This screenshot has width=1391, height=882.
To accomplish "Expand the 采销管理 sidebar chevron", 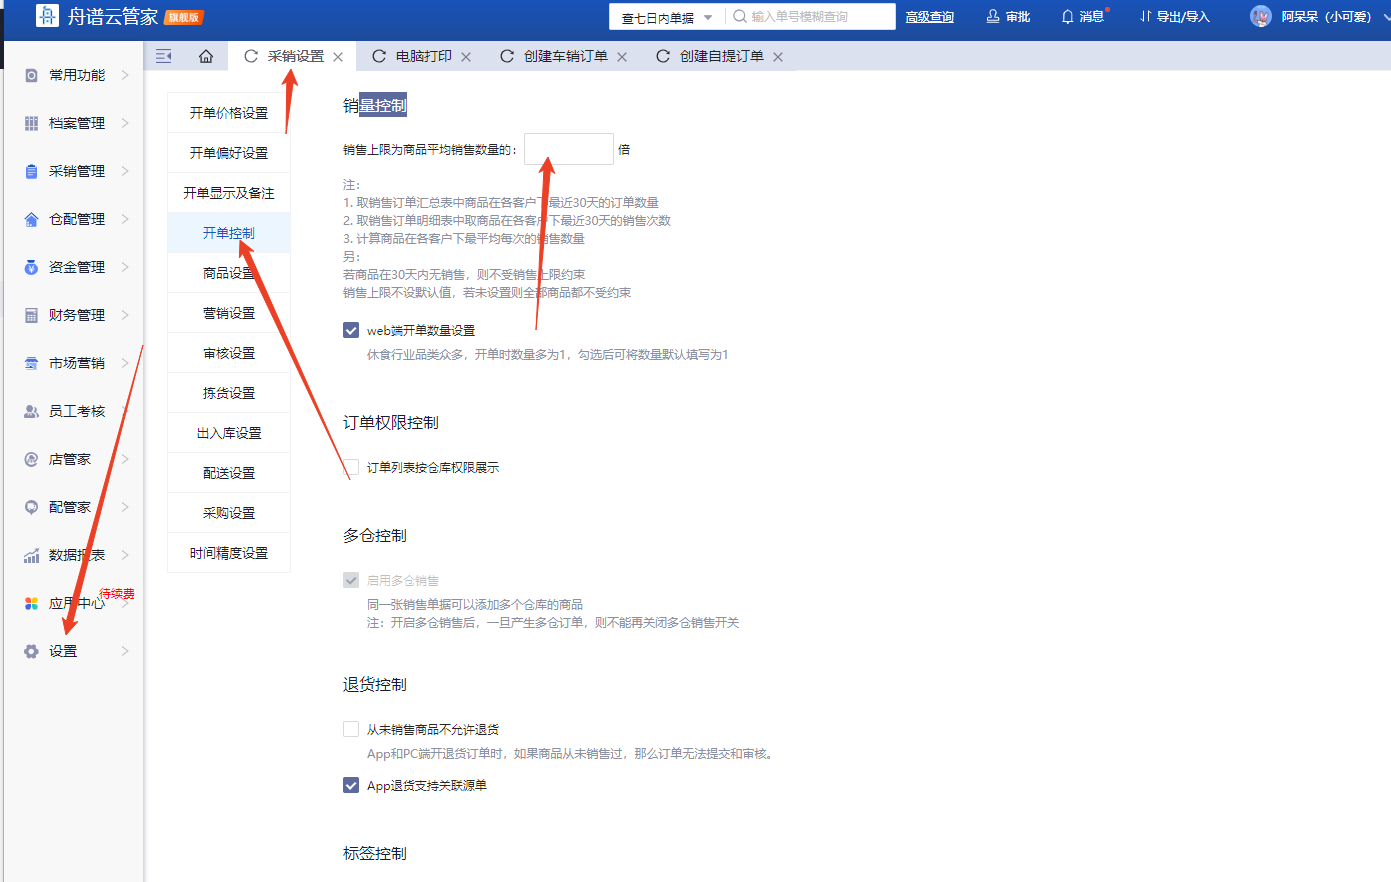I will [x=125, y=171].
